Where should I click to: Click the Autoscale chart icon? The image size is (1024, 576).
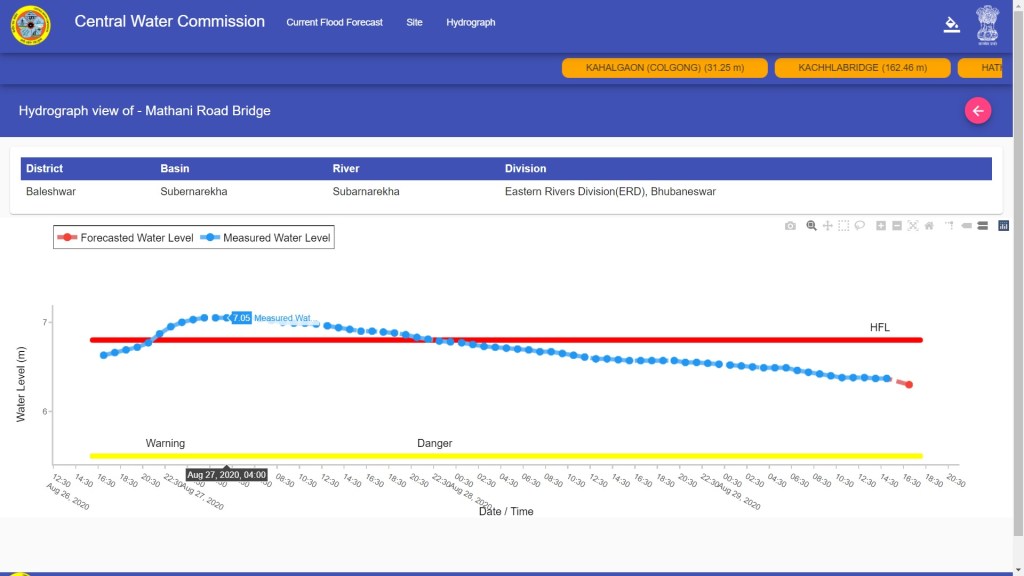click(913, 226)
